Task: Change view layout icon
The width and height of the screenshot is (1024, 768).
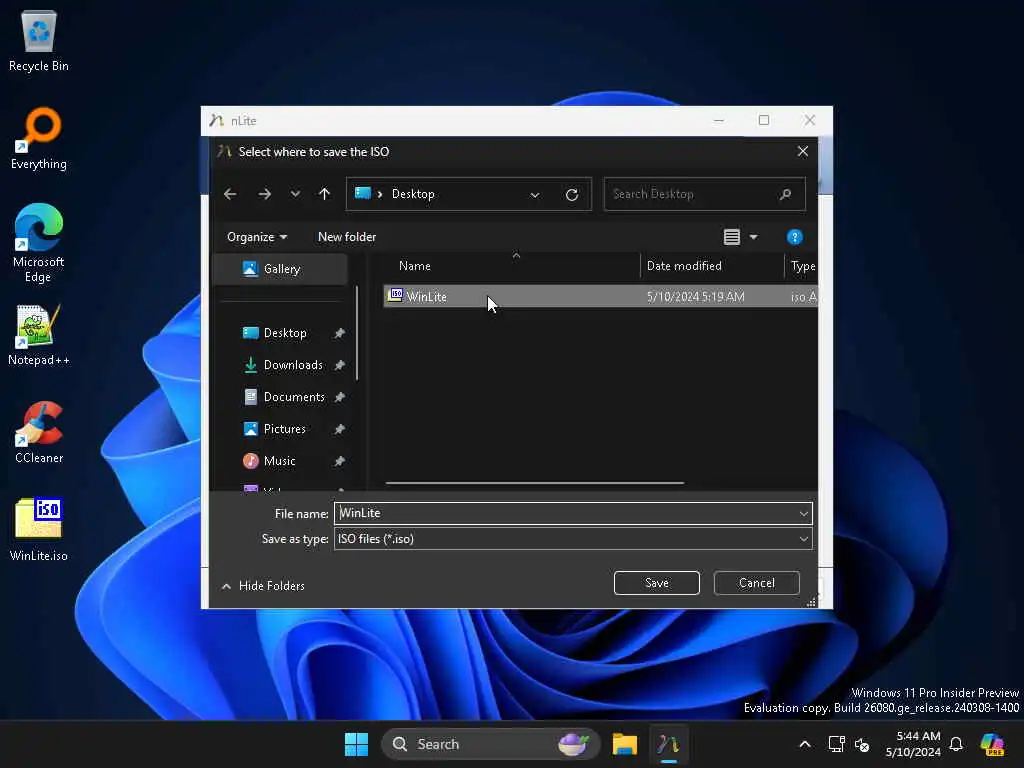Action: pyautogui.click(x=731, y=237)
